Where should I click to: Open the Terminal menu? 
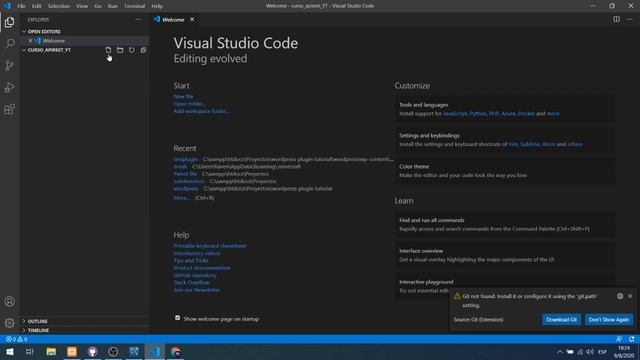134,6
